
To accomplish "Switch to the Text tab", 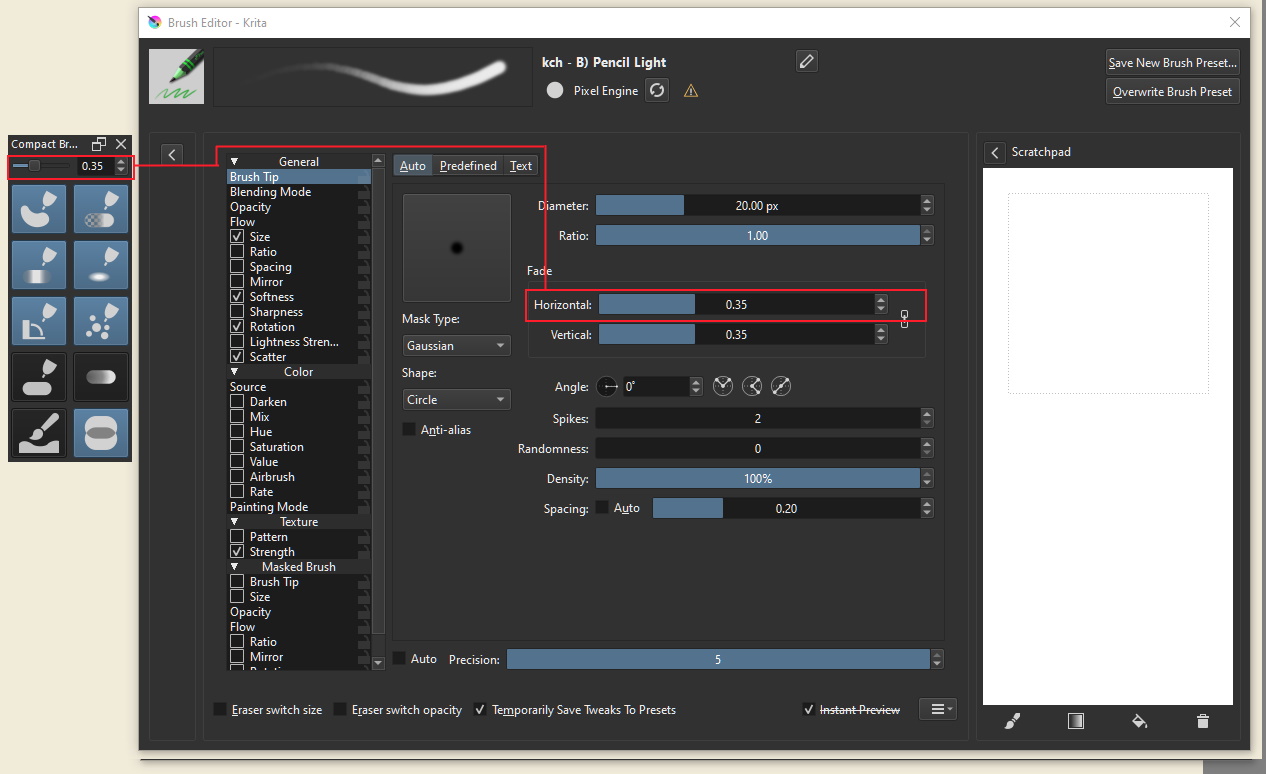I will click(x=521, y=165).
